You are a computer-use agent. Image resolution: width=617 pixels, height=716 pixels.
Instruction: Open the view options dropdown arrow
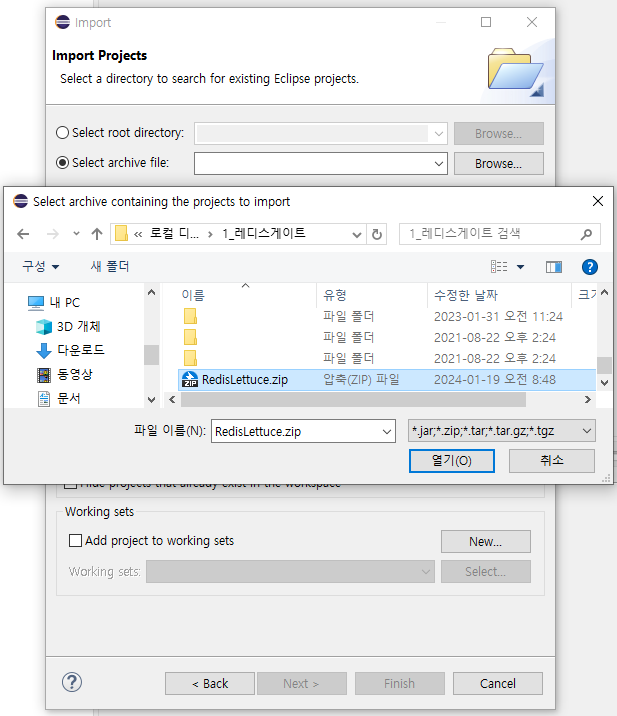click(519, 267)
